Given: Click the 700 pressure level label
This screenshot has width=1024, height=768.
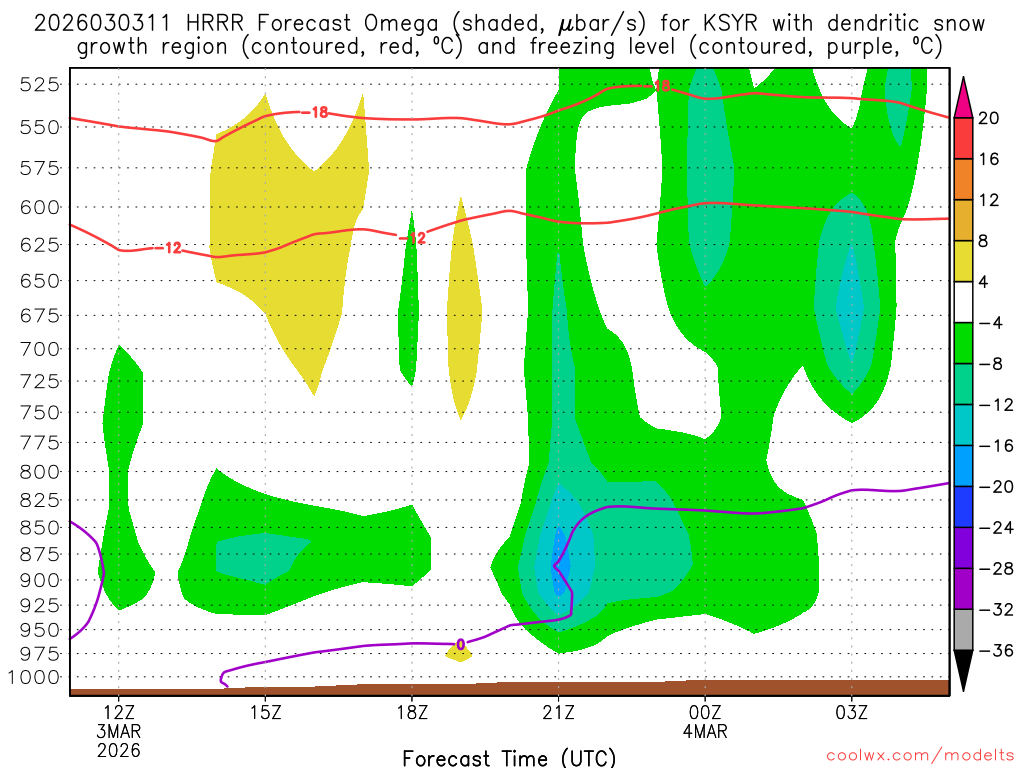Looking at the screenshot, I should point(40,349).
